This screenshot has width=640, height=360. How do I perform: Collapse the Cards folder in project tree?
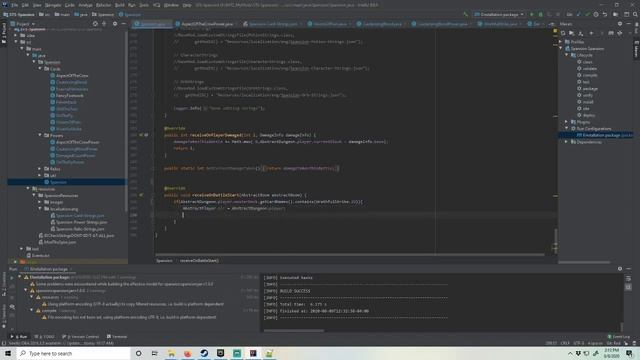[x=40, y=69]
